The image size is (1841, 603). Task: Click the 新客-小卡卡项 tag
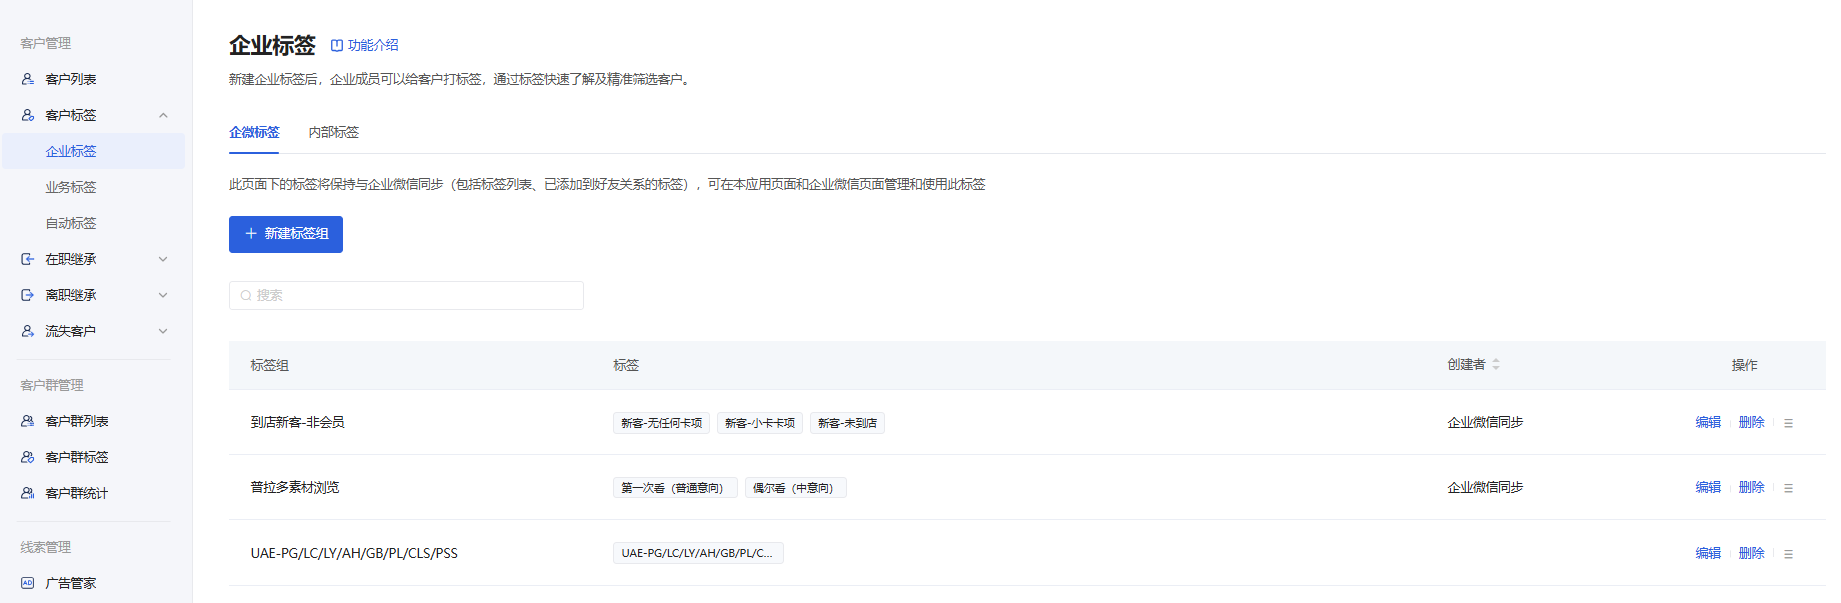click(x=760, y=423)
